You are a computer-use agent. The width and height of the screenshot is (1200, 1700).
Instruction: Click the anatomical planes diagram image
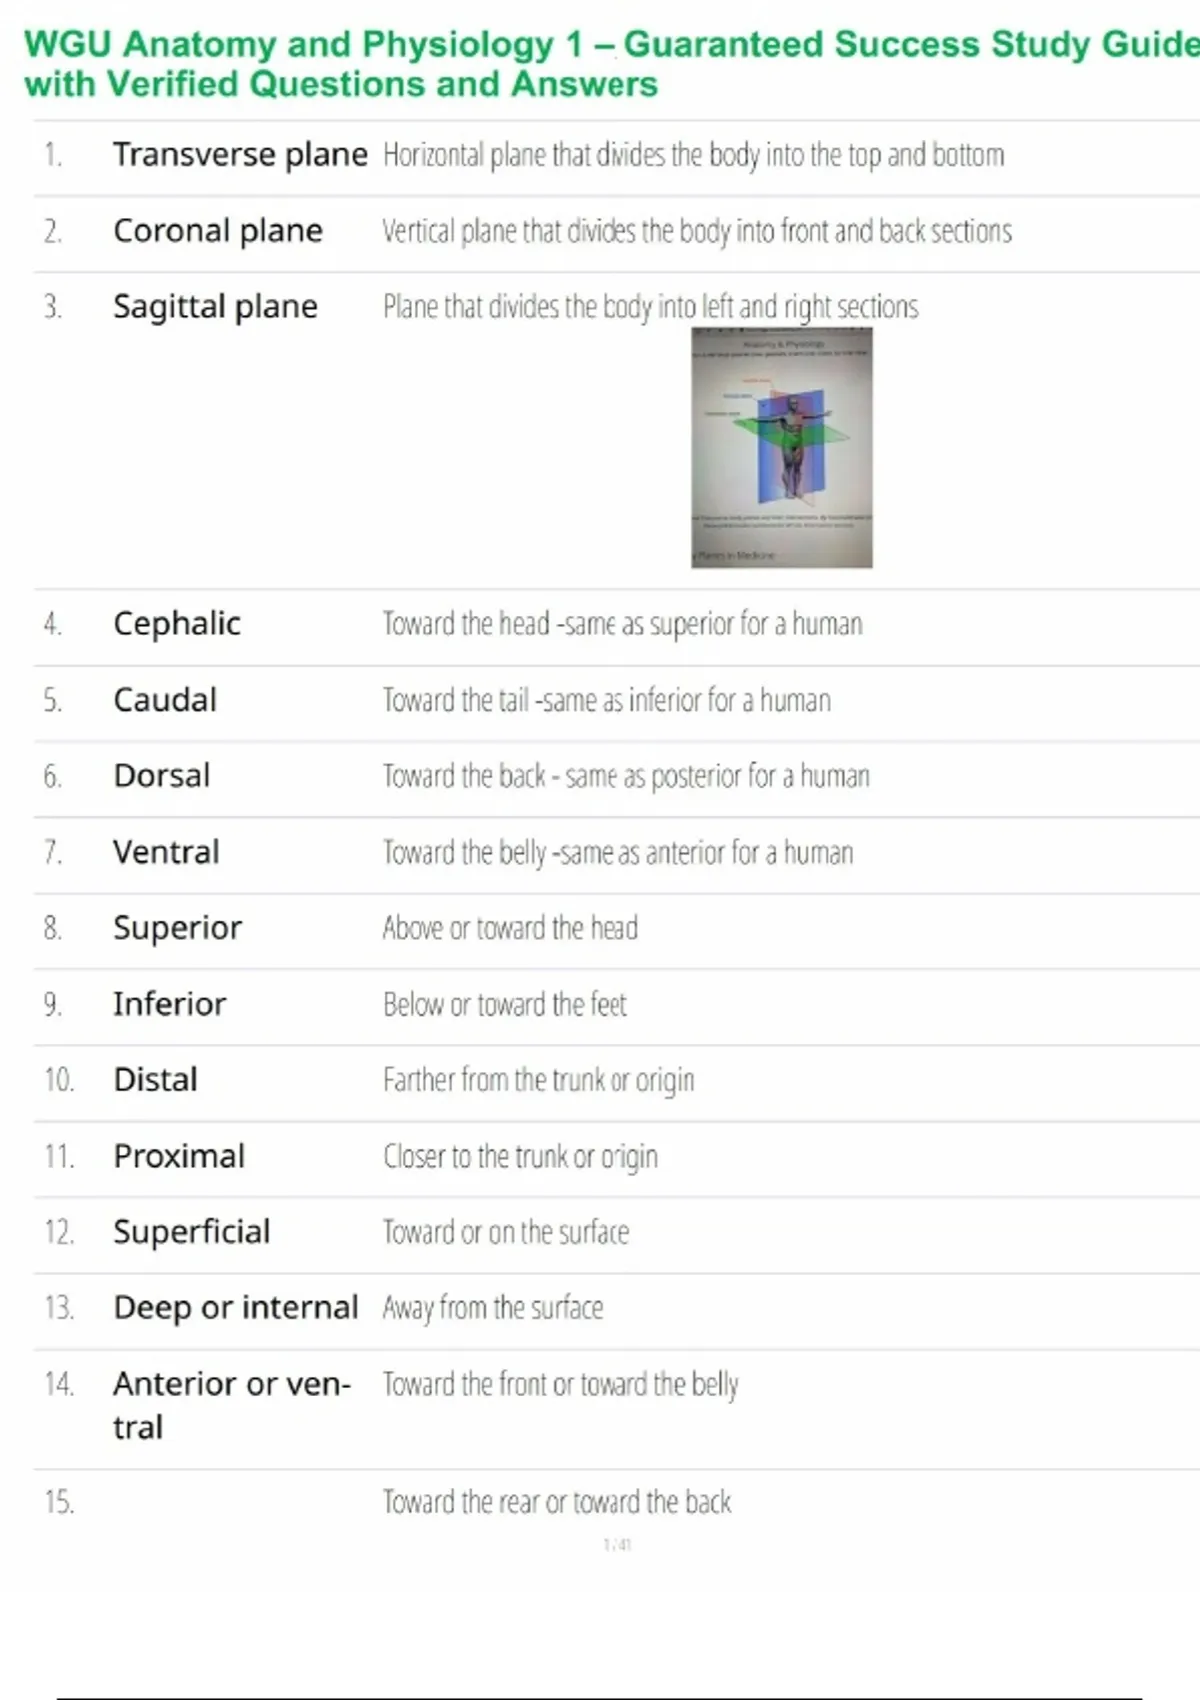(781, 448)
